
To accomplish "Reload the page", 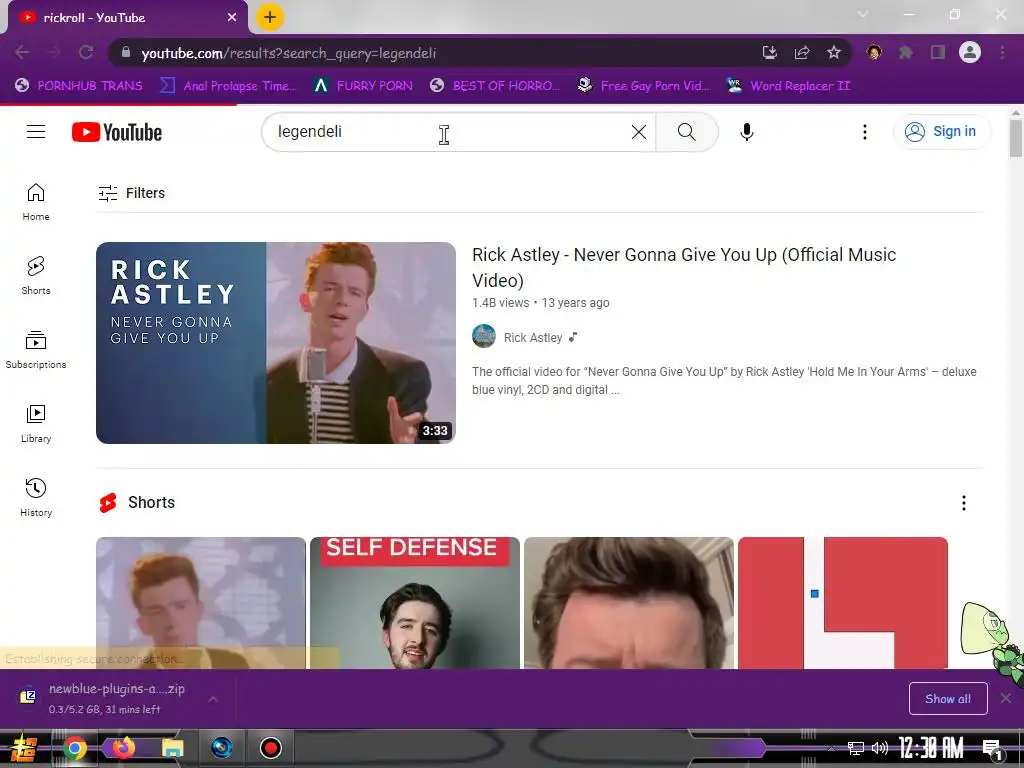I will [86, 53].
